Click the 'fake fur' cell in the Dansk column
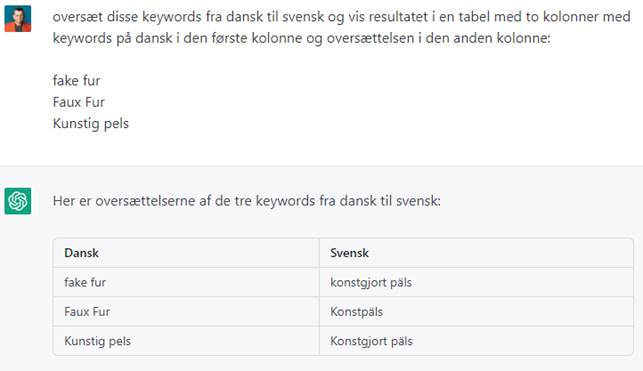Screen dimensions: 643x371 coord(186,282)
